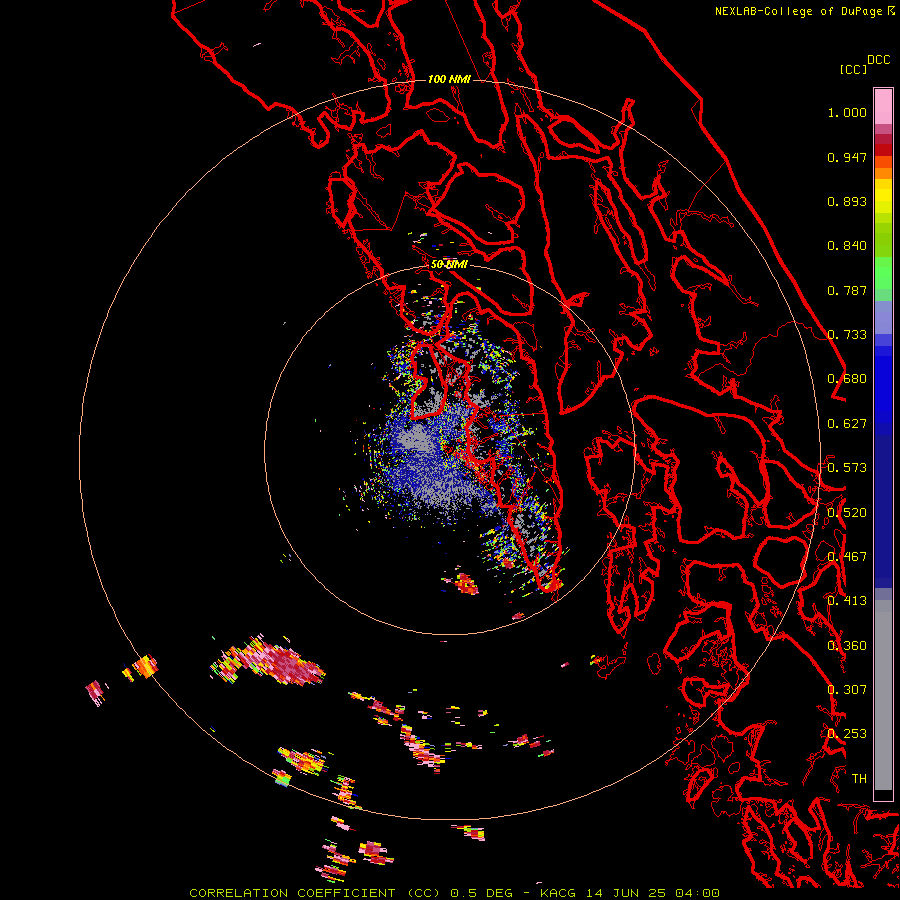Click the 0.627 scale value
This screenshot has width=900, height=900.
tap(847, 424)
